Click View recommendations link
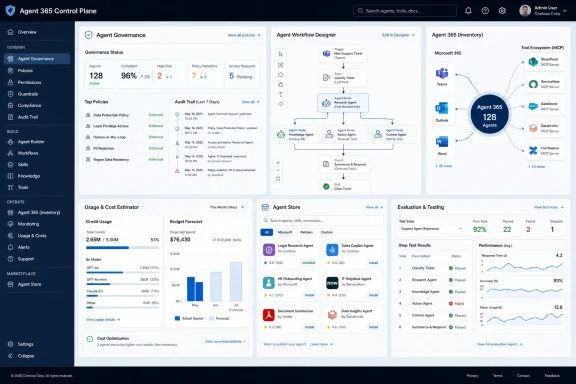Screen dimensions: 576x384 tap(225, 341)
